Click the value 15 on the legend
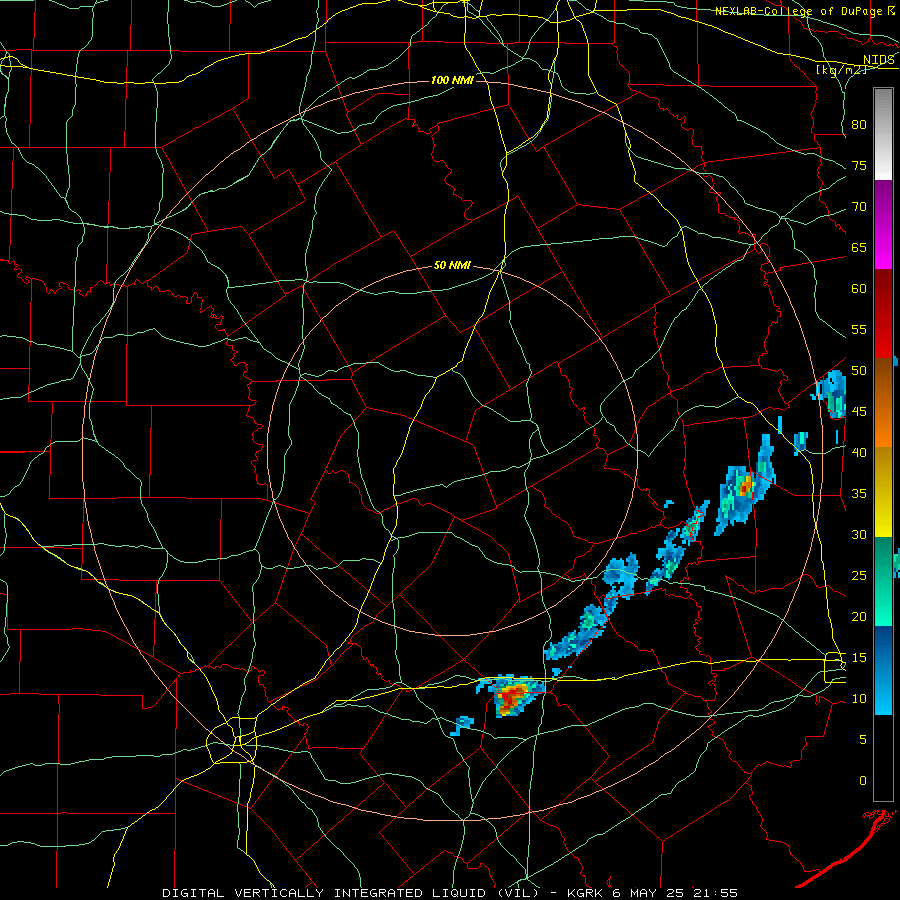 click(859, 658)
